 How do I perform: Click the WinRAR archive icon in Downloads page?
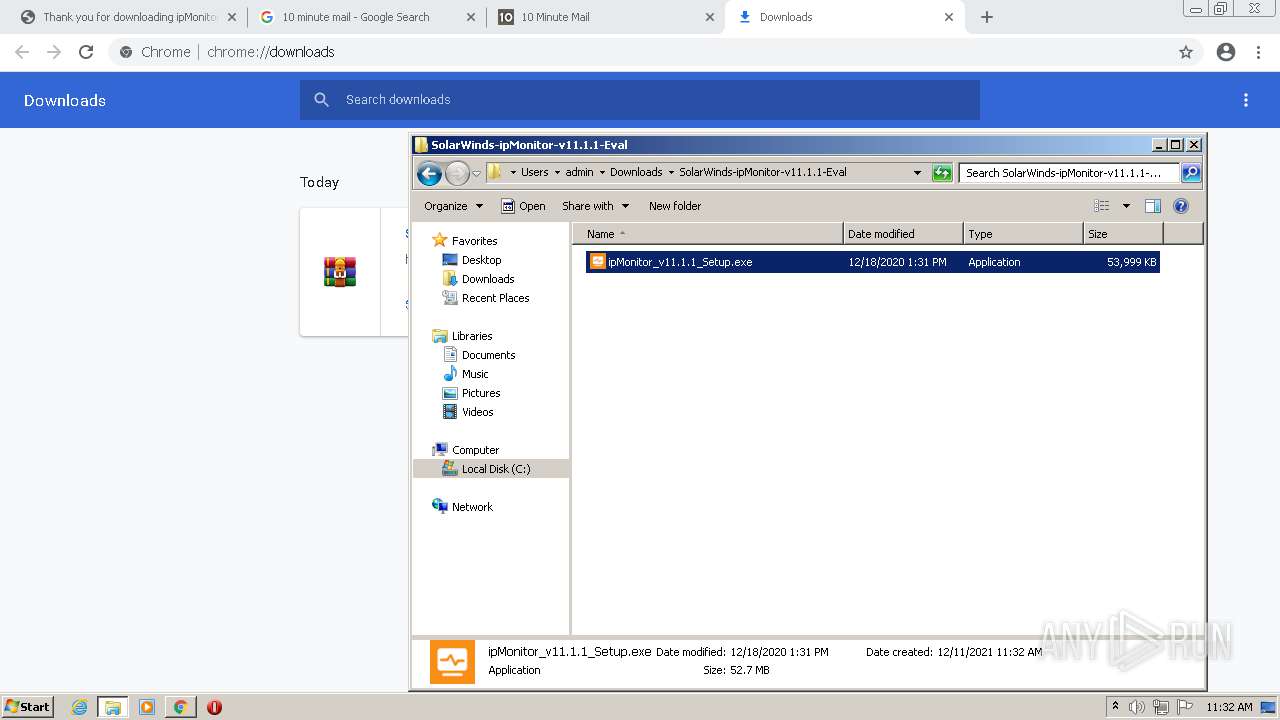(340, 272)
